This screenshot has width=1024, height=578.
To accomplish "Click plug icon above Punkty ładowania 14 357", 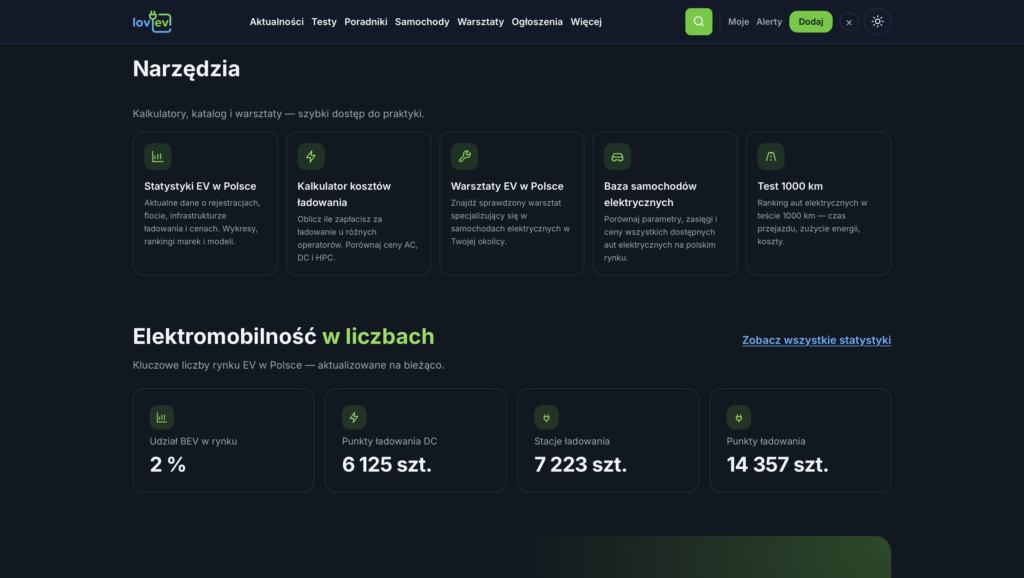I will click(739, 417).
